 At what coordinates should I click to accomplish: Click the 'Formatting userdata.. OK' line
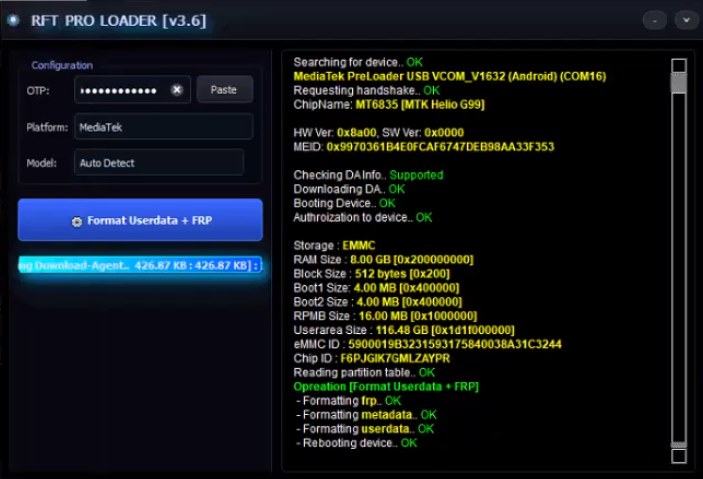(365, 429)
